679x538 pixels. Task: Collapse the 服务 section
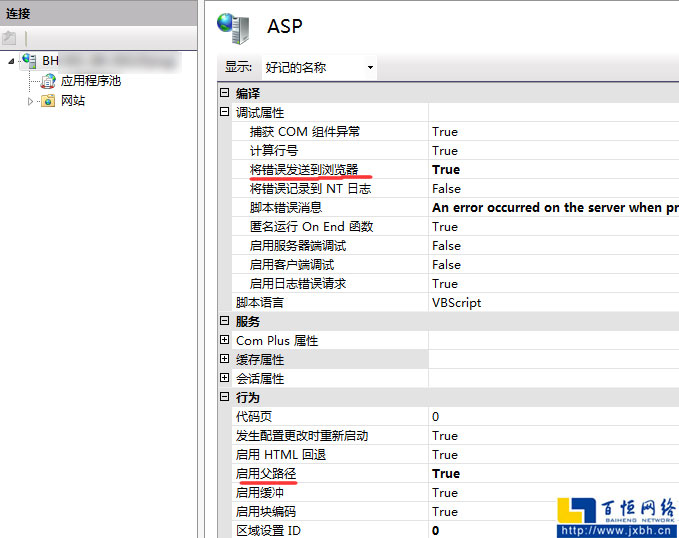pyautogui.click(x=224, y=321)
